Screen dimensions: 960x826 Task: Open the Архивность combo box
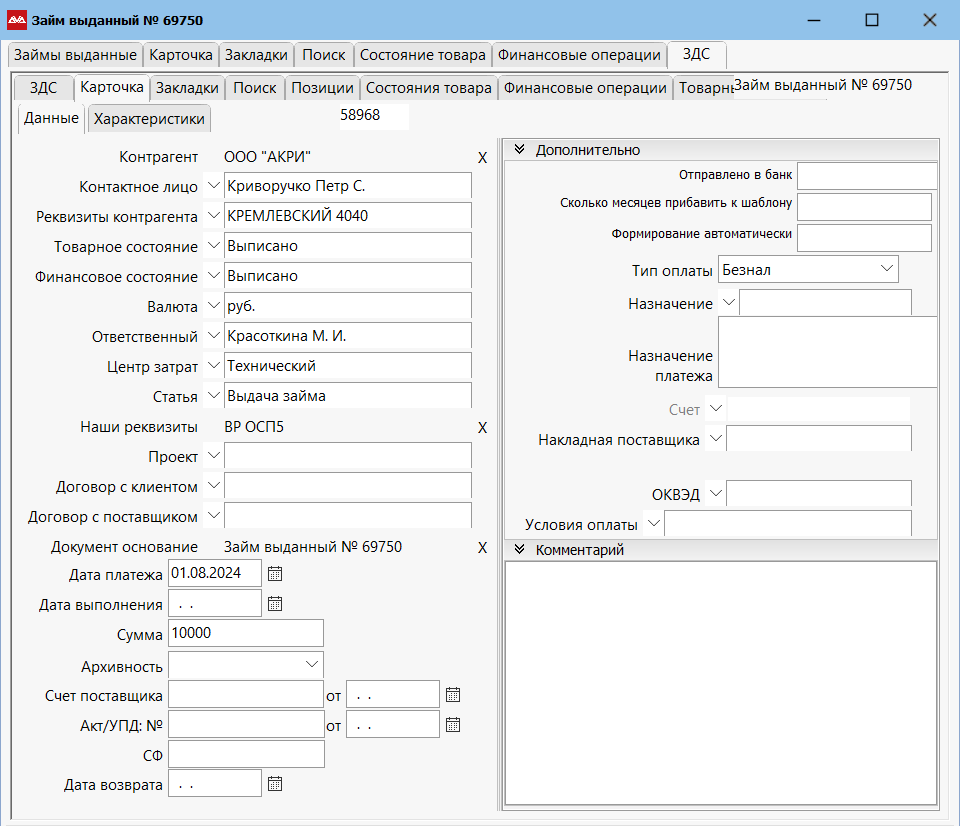point(246,665)
